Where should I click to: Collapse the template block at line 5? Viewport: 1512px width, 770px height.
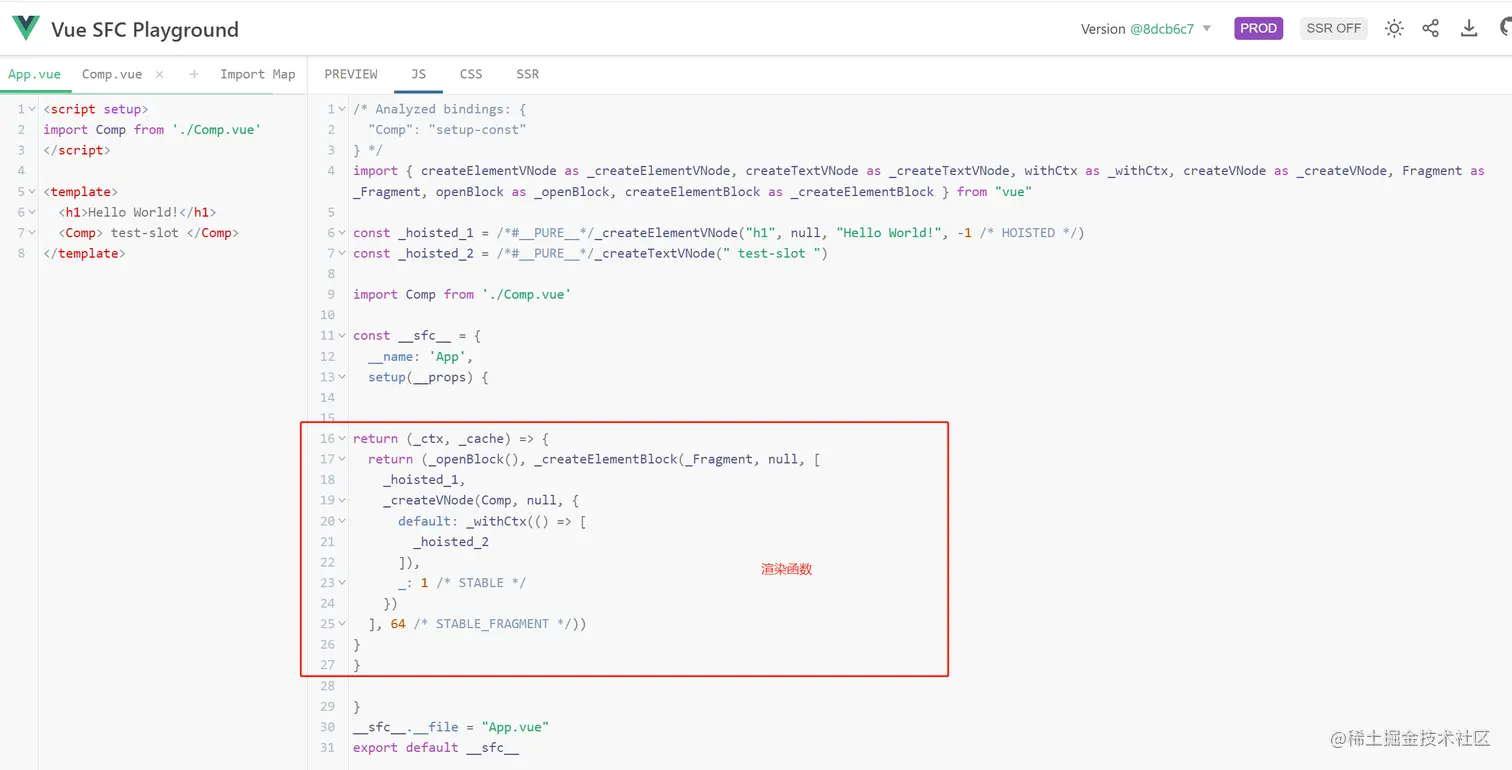tap(33, 192)
